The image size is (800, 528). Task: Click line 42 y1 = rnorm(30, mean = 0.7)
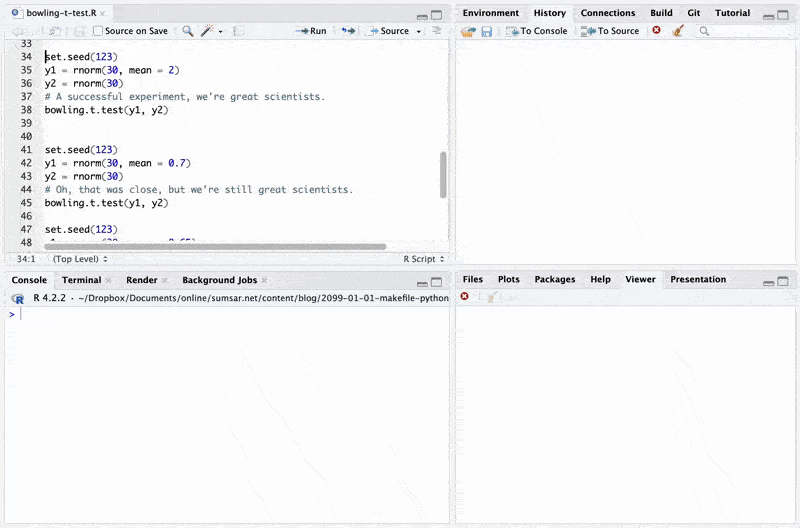[118, 163]
